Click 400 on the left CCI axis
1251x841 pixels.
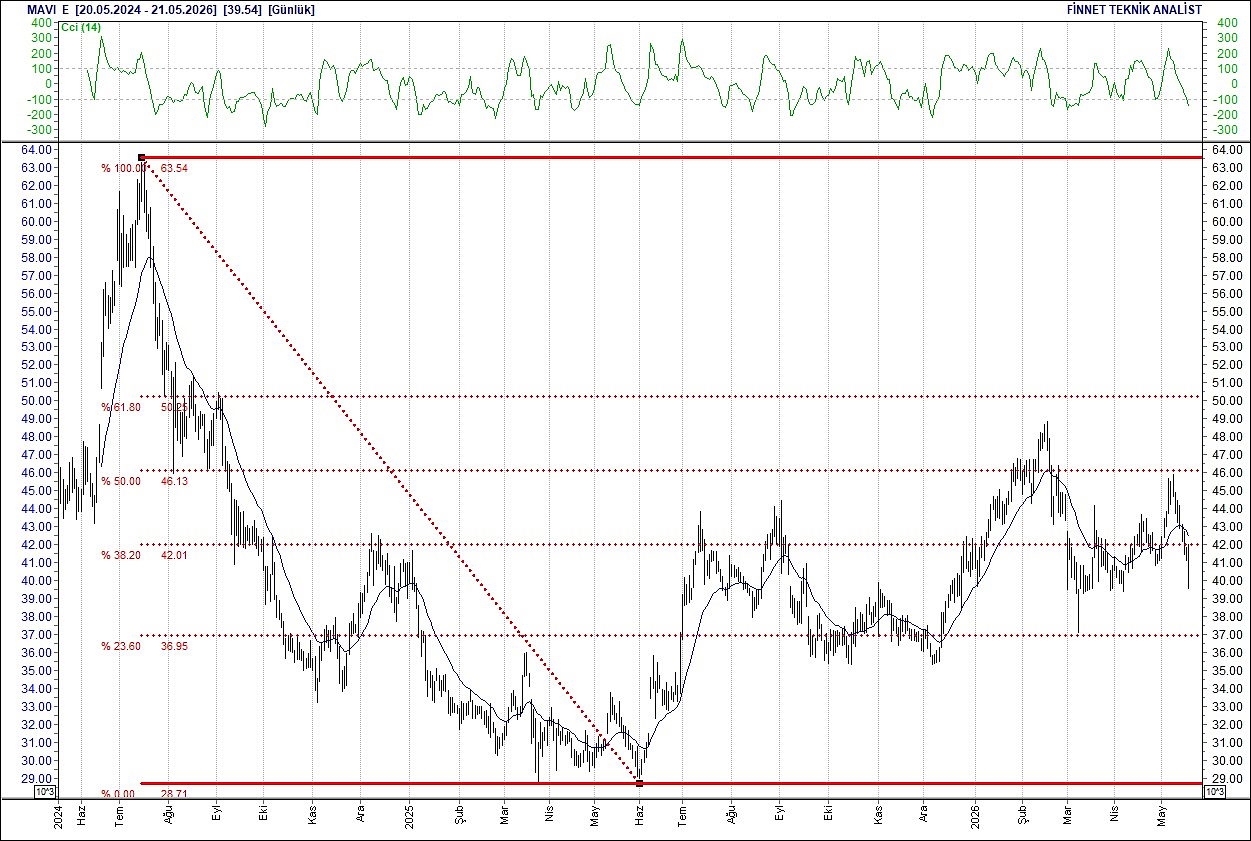coord(42,22)
